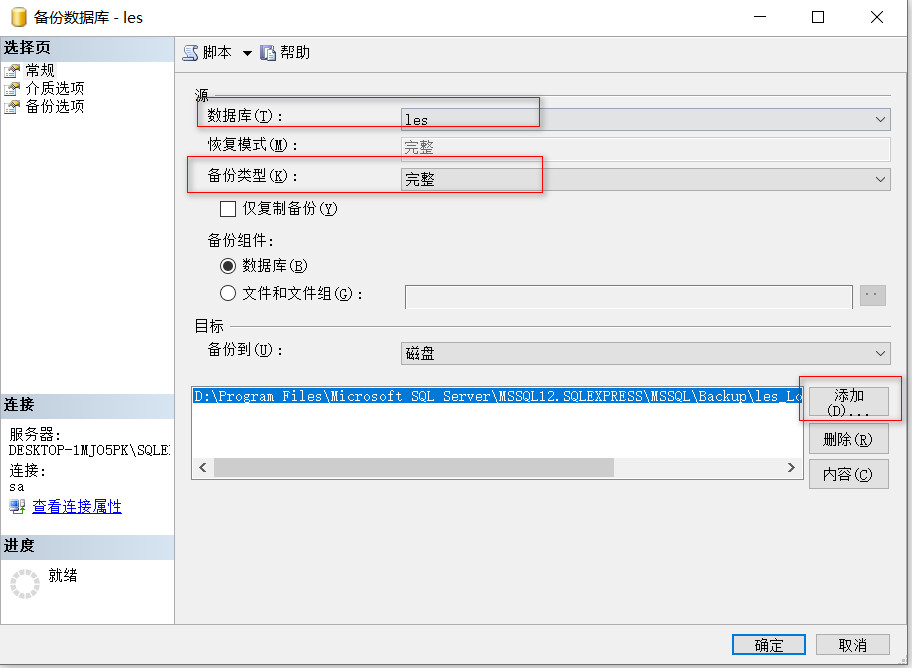912x668 pixels.
Task: Click the 删除(R) button
Action: [x=849, y=439]
